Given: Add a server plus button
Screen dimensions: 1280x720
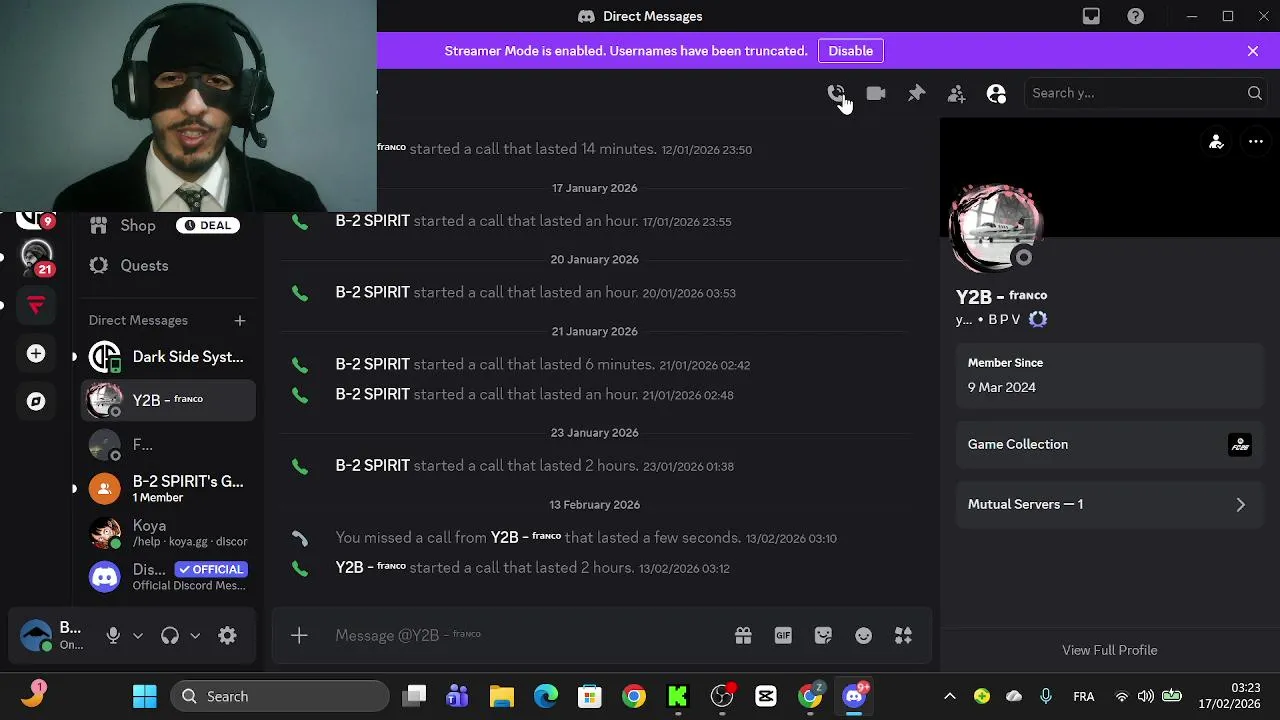Looking at the screenshot, I should [36, 353].
